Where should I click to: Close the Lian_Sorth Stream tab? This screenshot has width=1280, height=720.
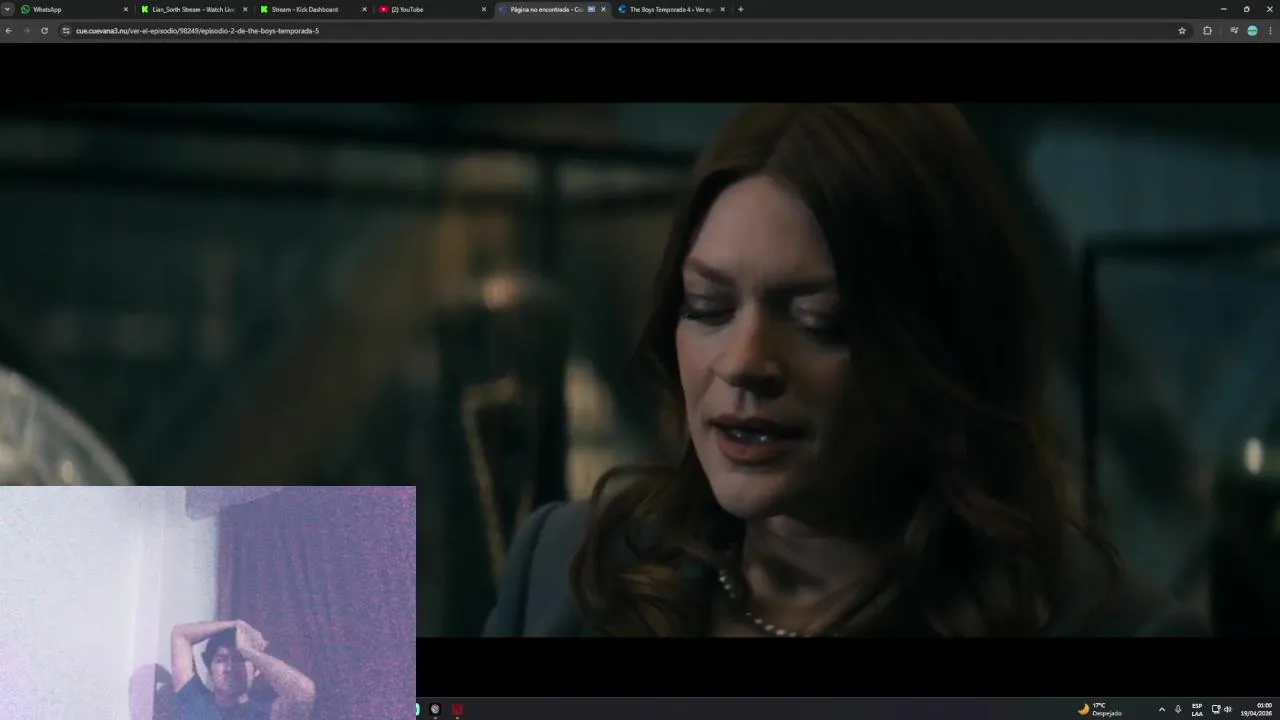[245, 9]
